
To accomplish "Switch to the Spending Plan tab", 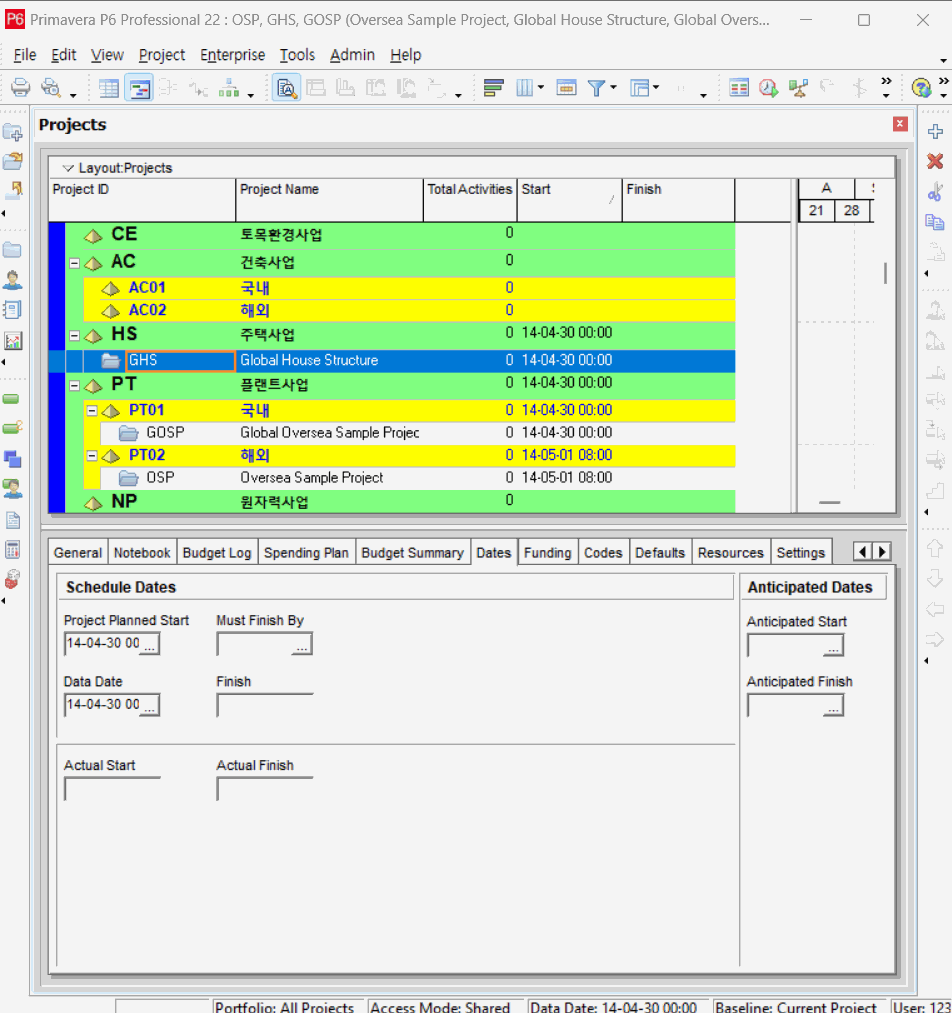I will click(x=306, y=553).
